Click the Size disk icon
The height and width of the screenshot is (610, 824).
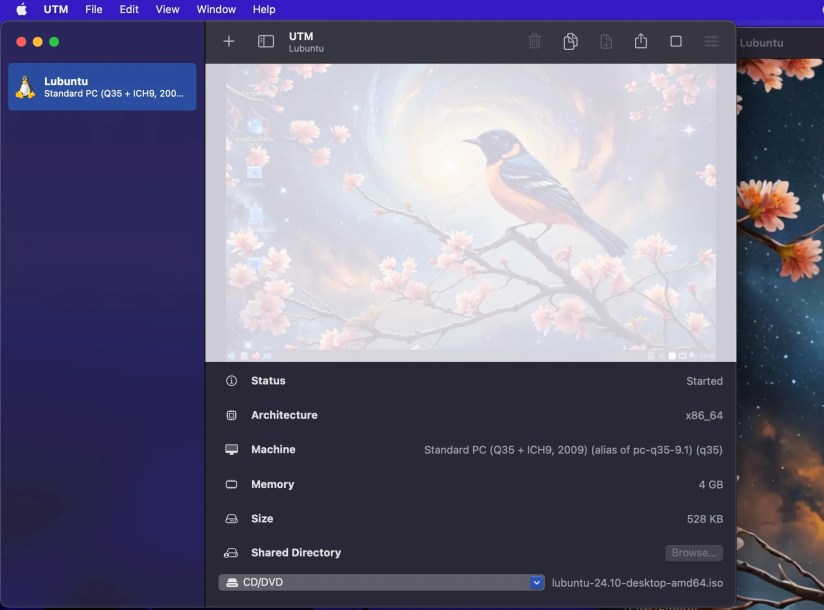click(x=231, y=519)
